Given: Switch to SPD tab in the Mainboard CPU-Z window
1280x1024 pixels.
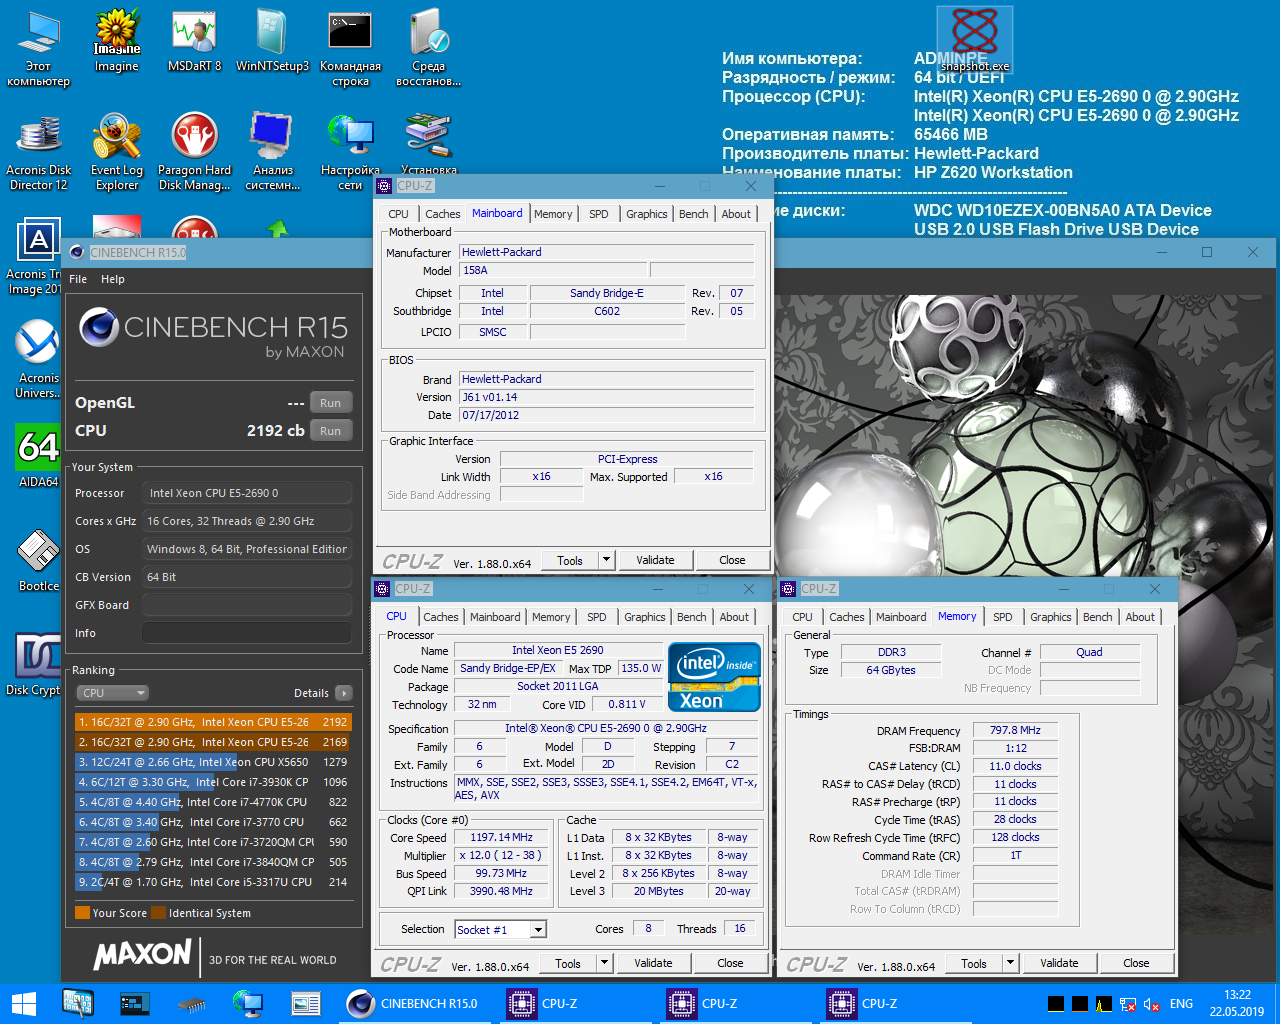Looking at the screenshot, I should [x=599, y=214].
